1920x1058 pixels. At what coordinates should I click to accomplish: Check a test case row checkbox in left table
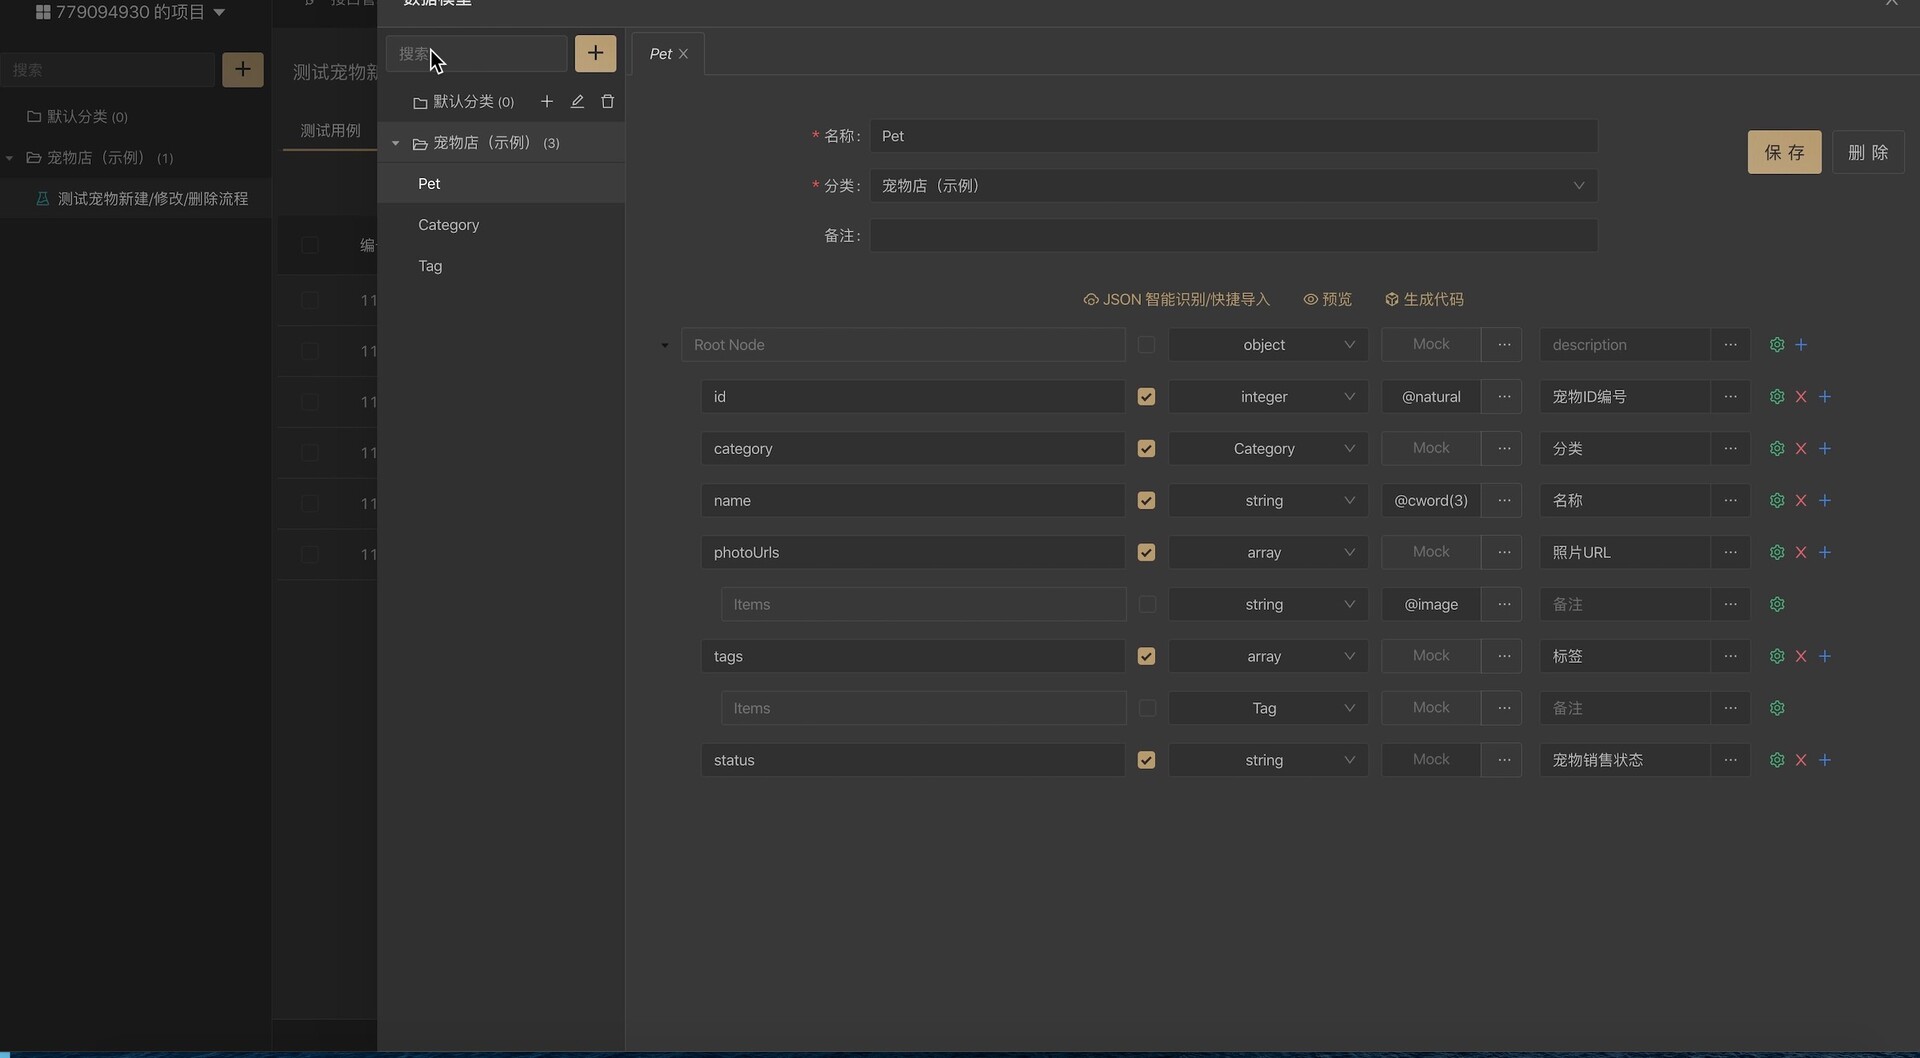click(x=309, y=300)
